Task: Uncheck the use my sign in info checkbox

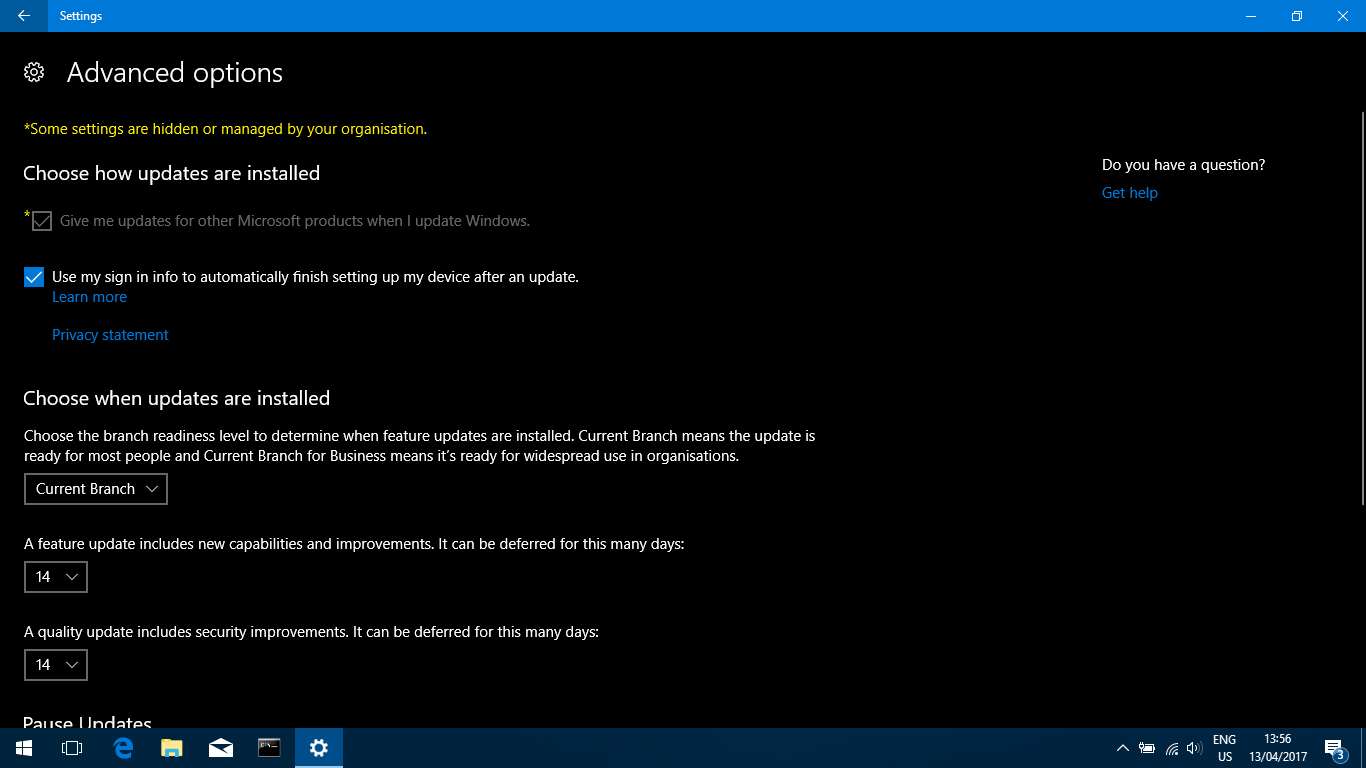Action: click(34, 277)
